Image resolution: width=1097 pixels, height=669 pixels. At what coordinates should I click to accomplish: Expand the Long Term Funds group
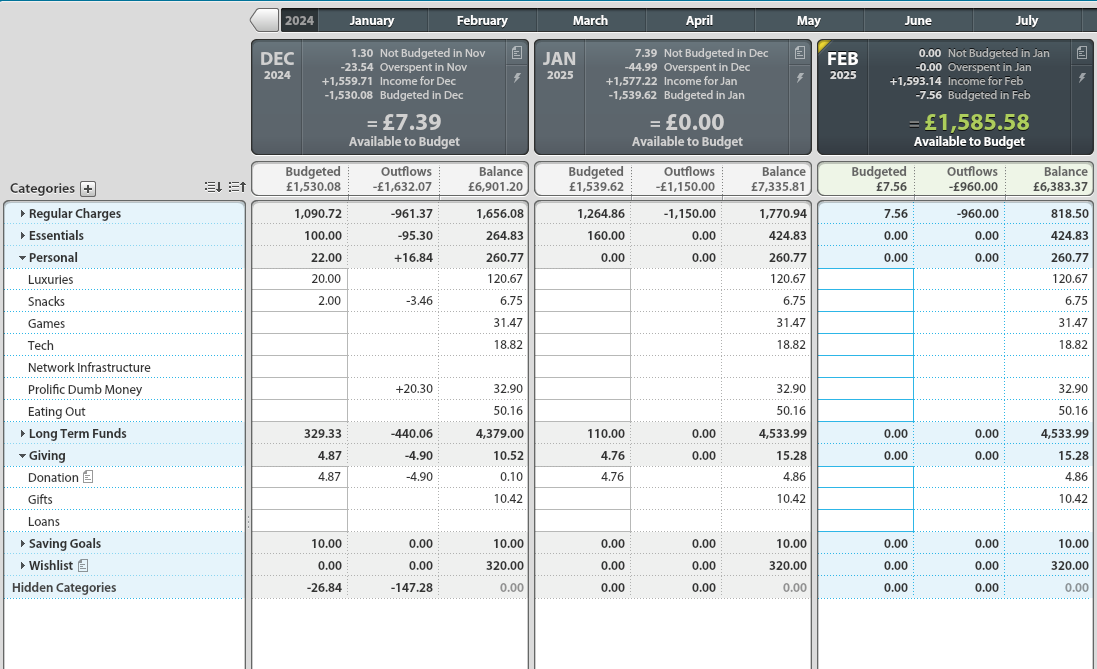(x=22, y=433)
